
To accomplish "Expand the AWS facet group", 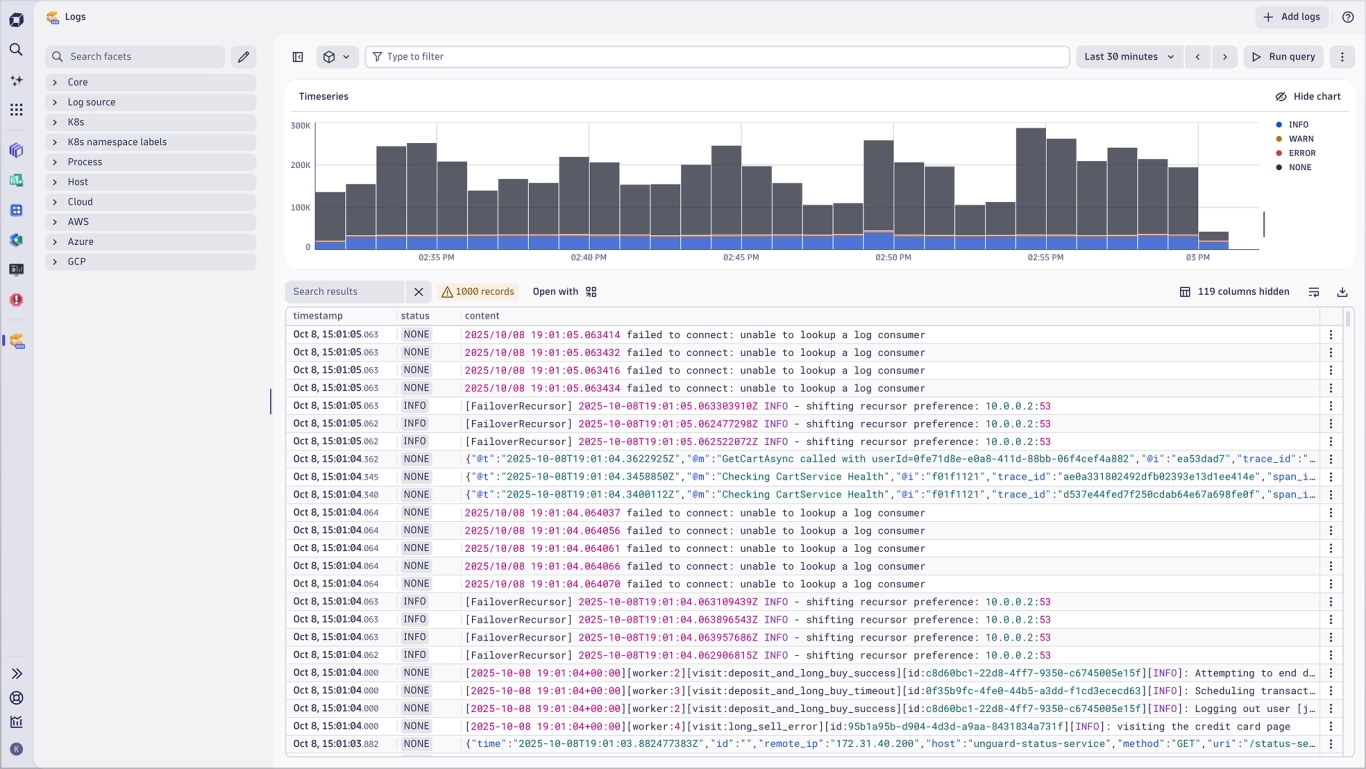I will pyautogui.click(x=78, y=222).
